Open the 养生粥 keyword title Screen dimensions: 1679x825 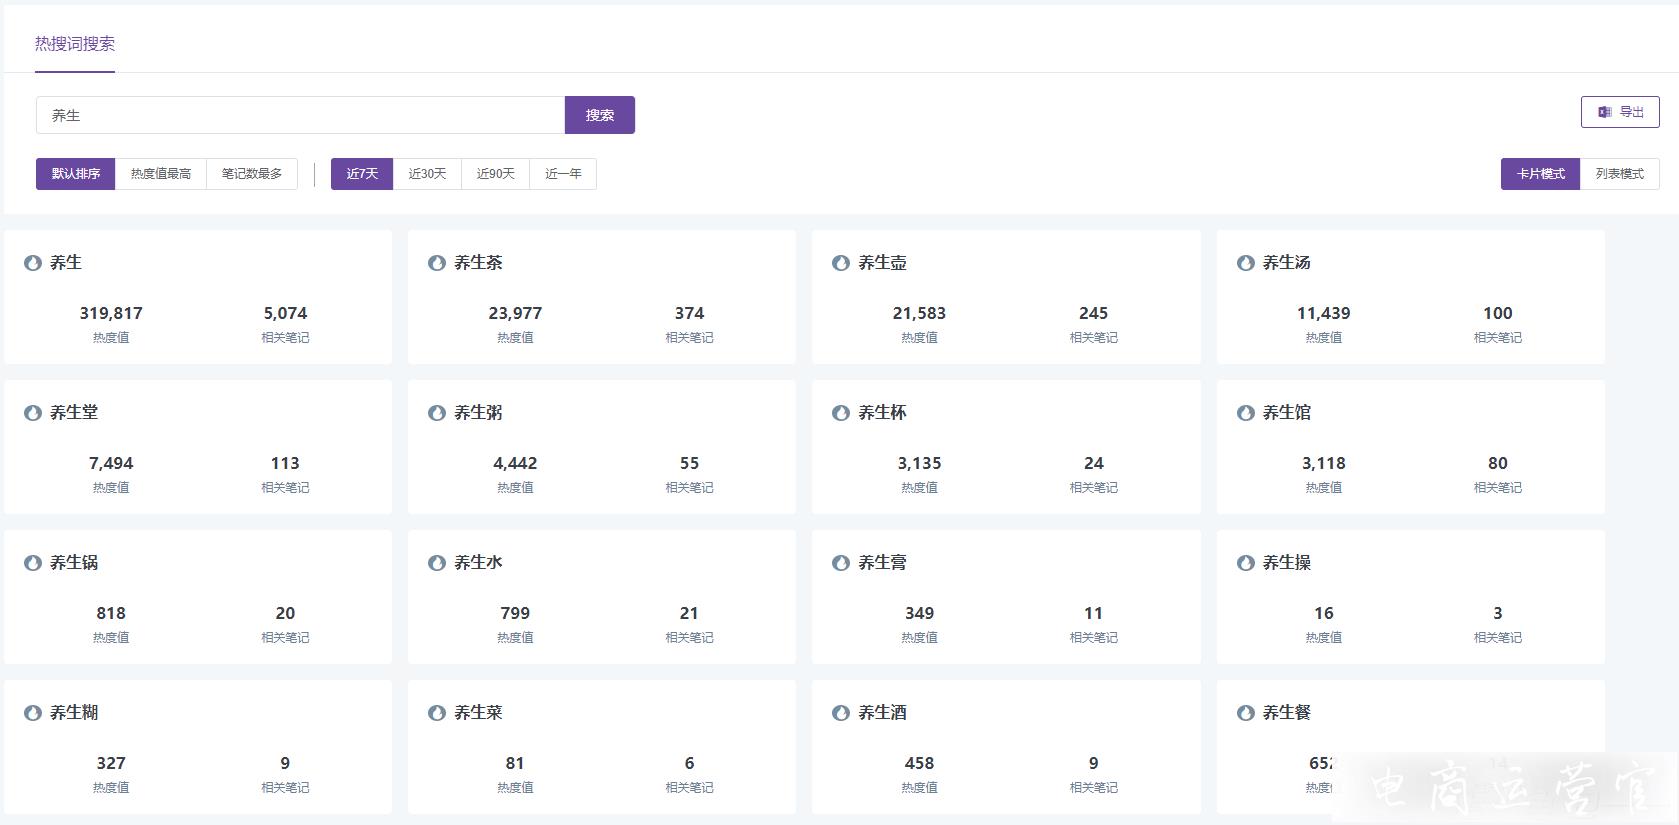[x=478, y=413]
